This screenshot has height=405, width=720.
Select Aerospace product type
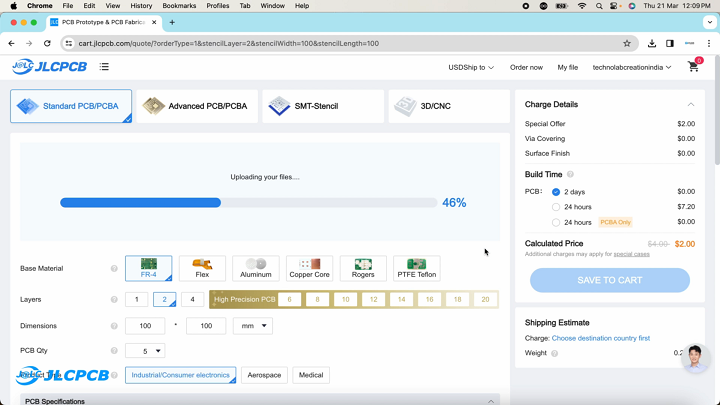tap(264, 375)
